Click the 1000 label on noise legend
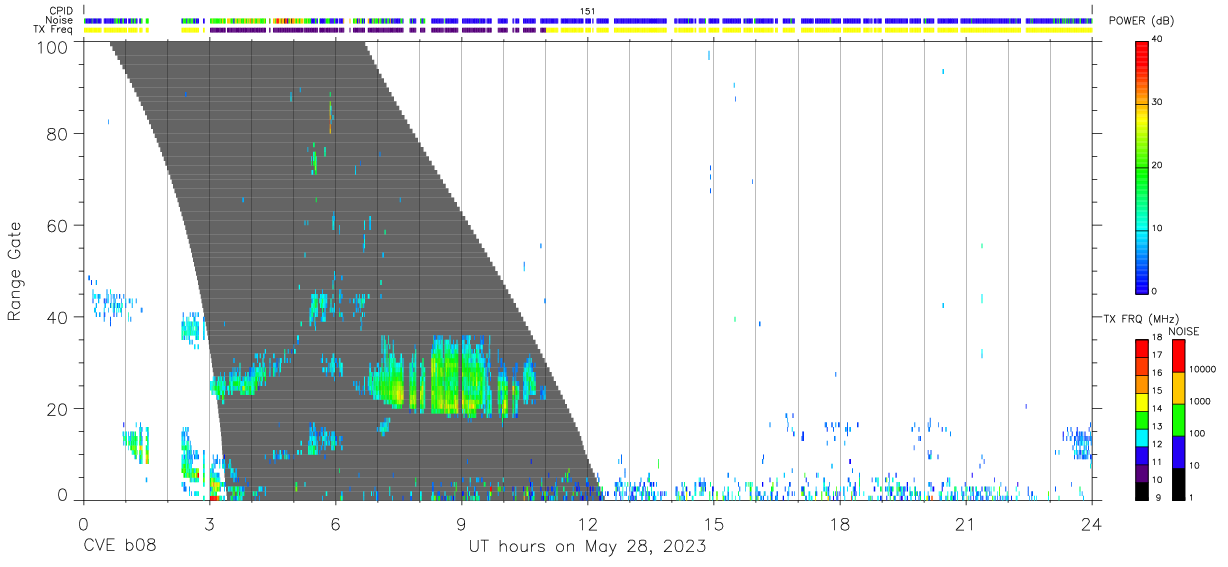1228x567 pixels. tap(1199, 401)
